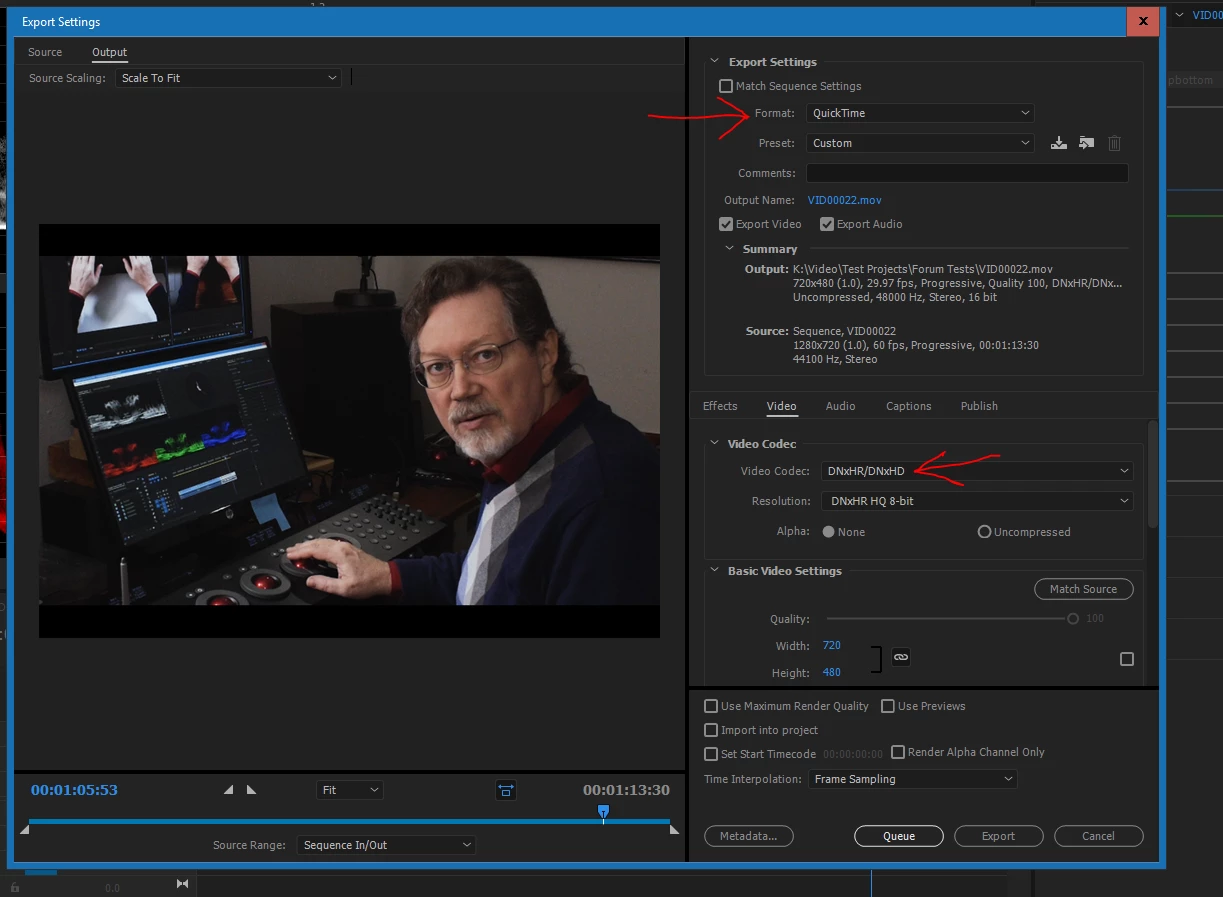Click the video preview image
Viewport: 1223px width, 897px height.
click(349, 431)
